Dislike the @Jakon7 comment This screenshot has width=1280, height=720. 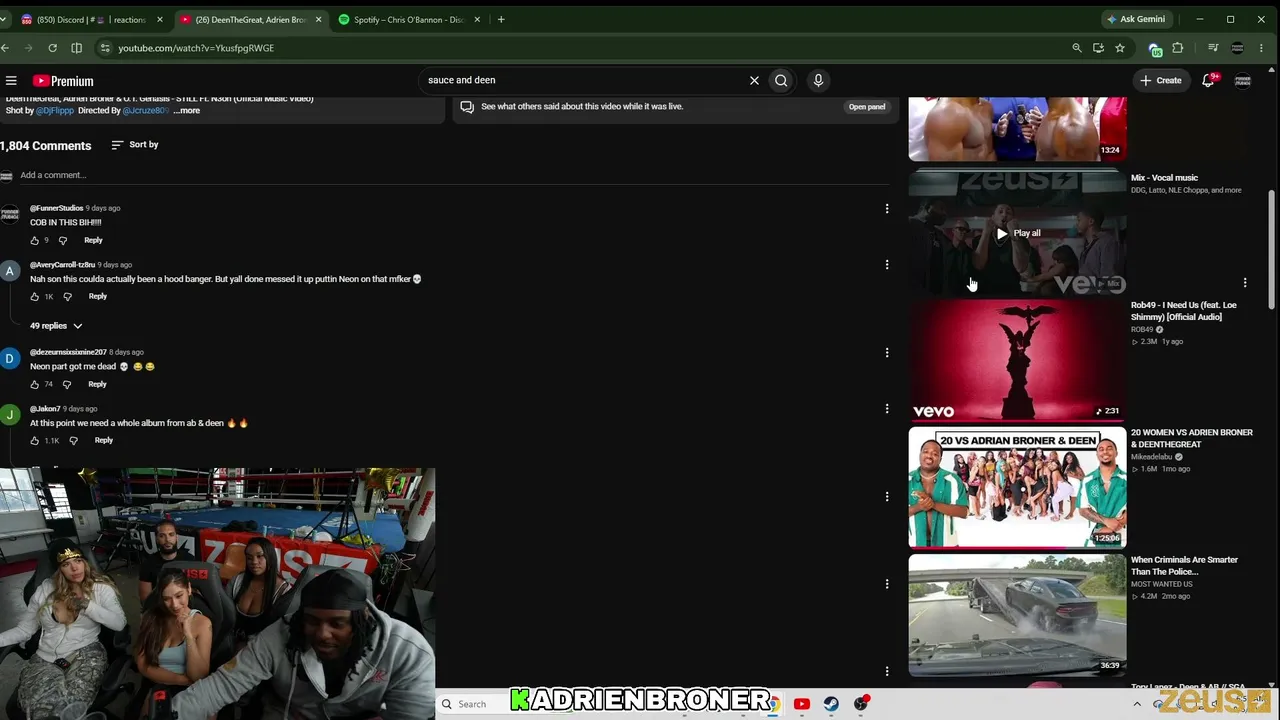pos(73,441)
